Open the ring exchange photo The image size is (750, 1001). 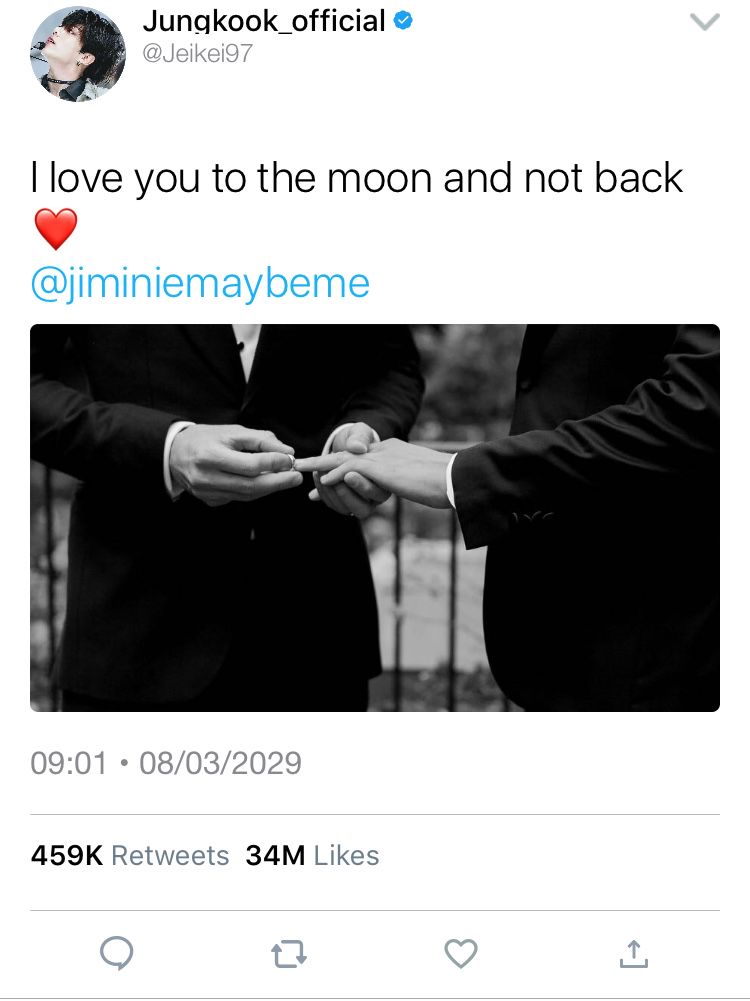(375, 518)
